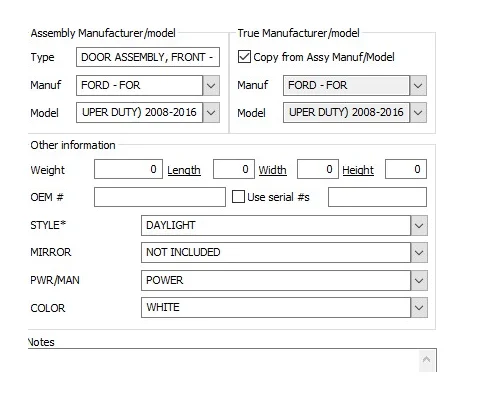Click the Assembly Model UPER DUTY) 2008-2016 text box
Viewport: 500px width, 400px height.
coord(139,113)
